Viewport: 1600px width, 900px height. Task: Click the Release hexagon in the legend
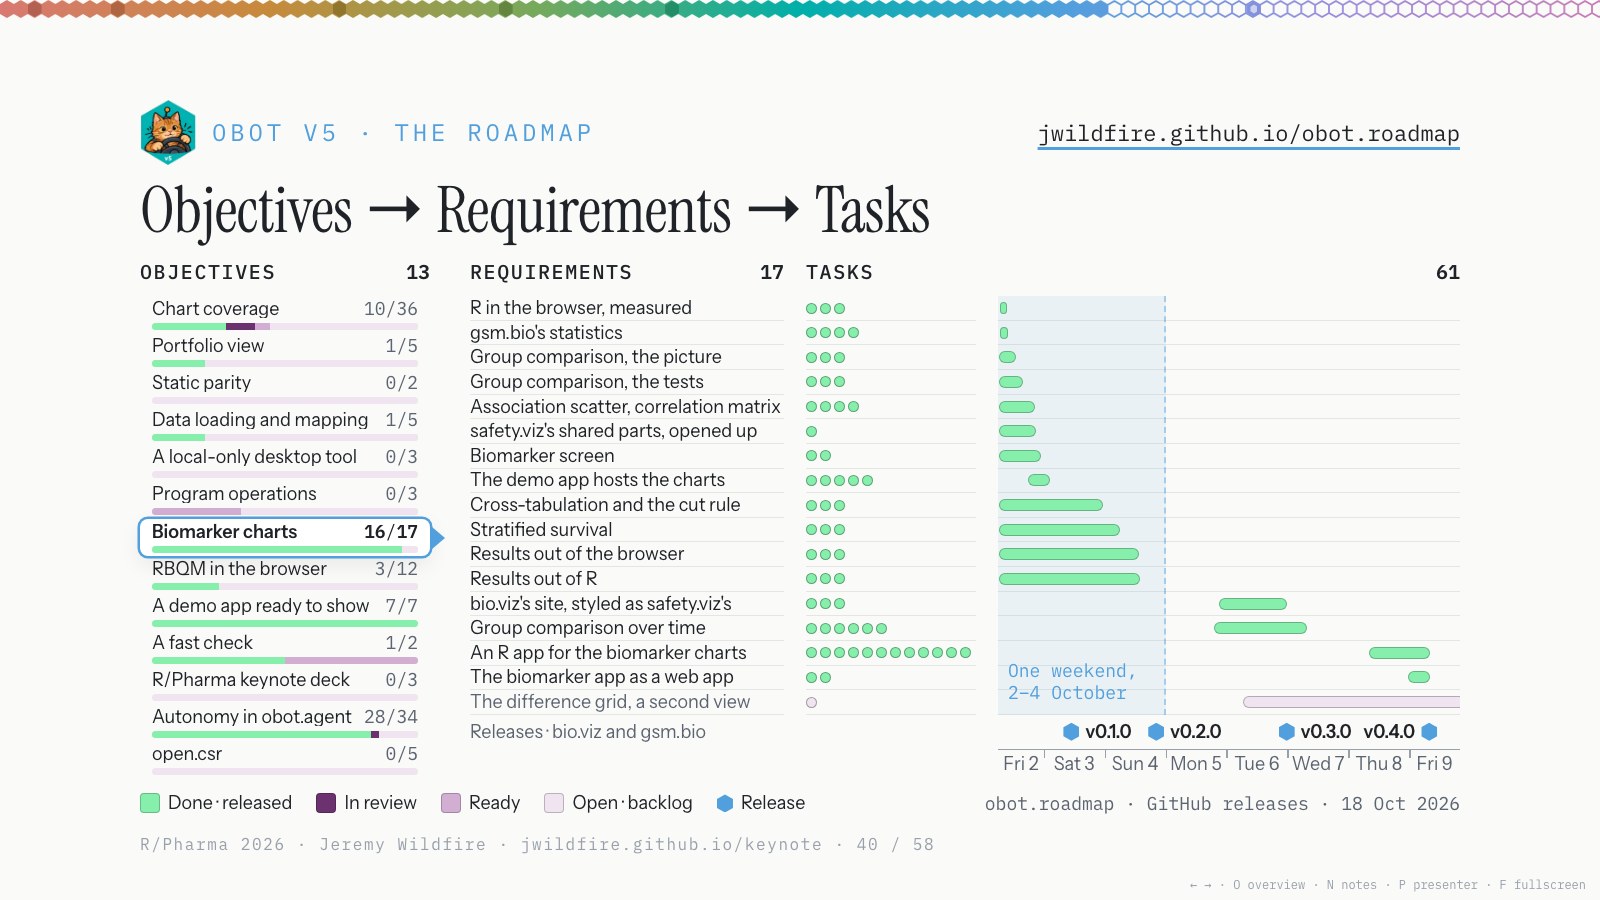[x=725, y=803]
